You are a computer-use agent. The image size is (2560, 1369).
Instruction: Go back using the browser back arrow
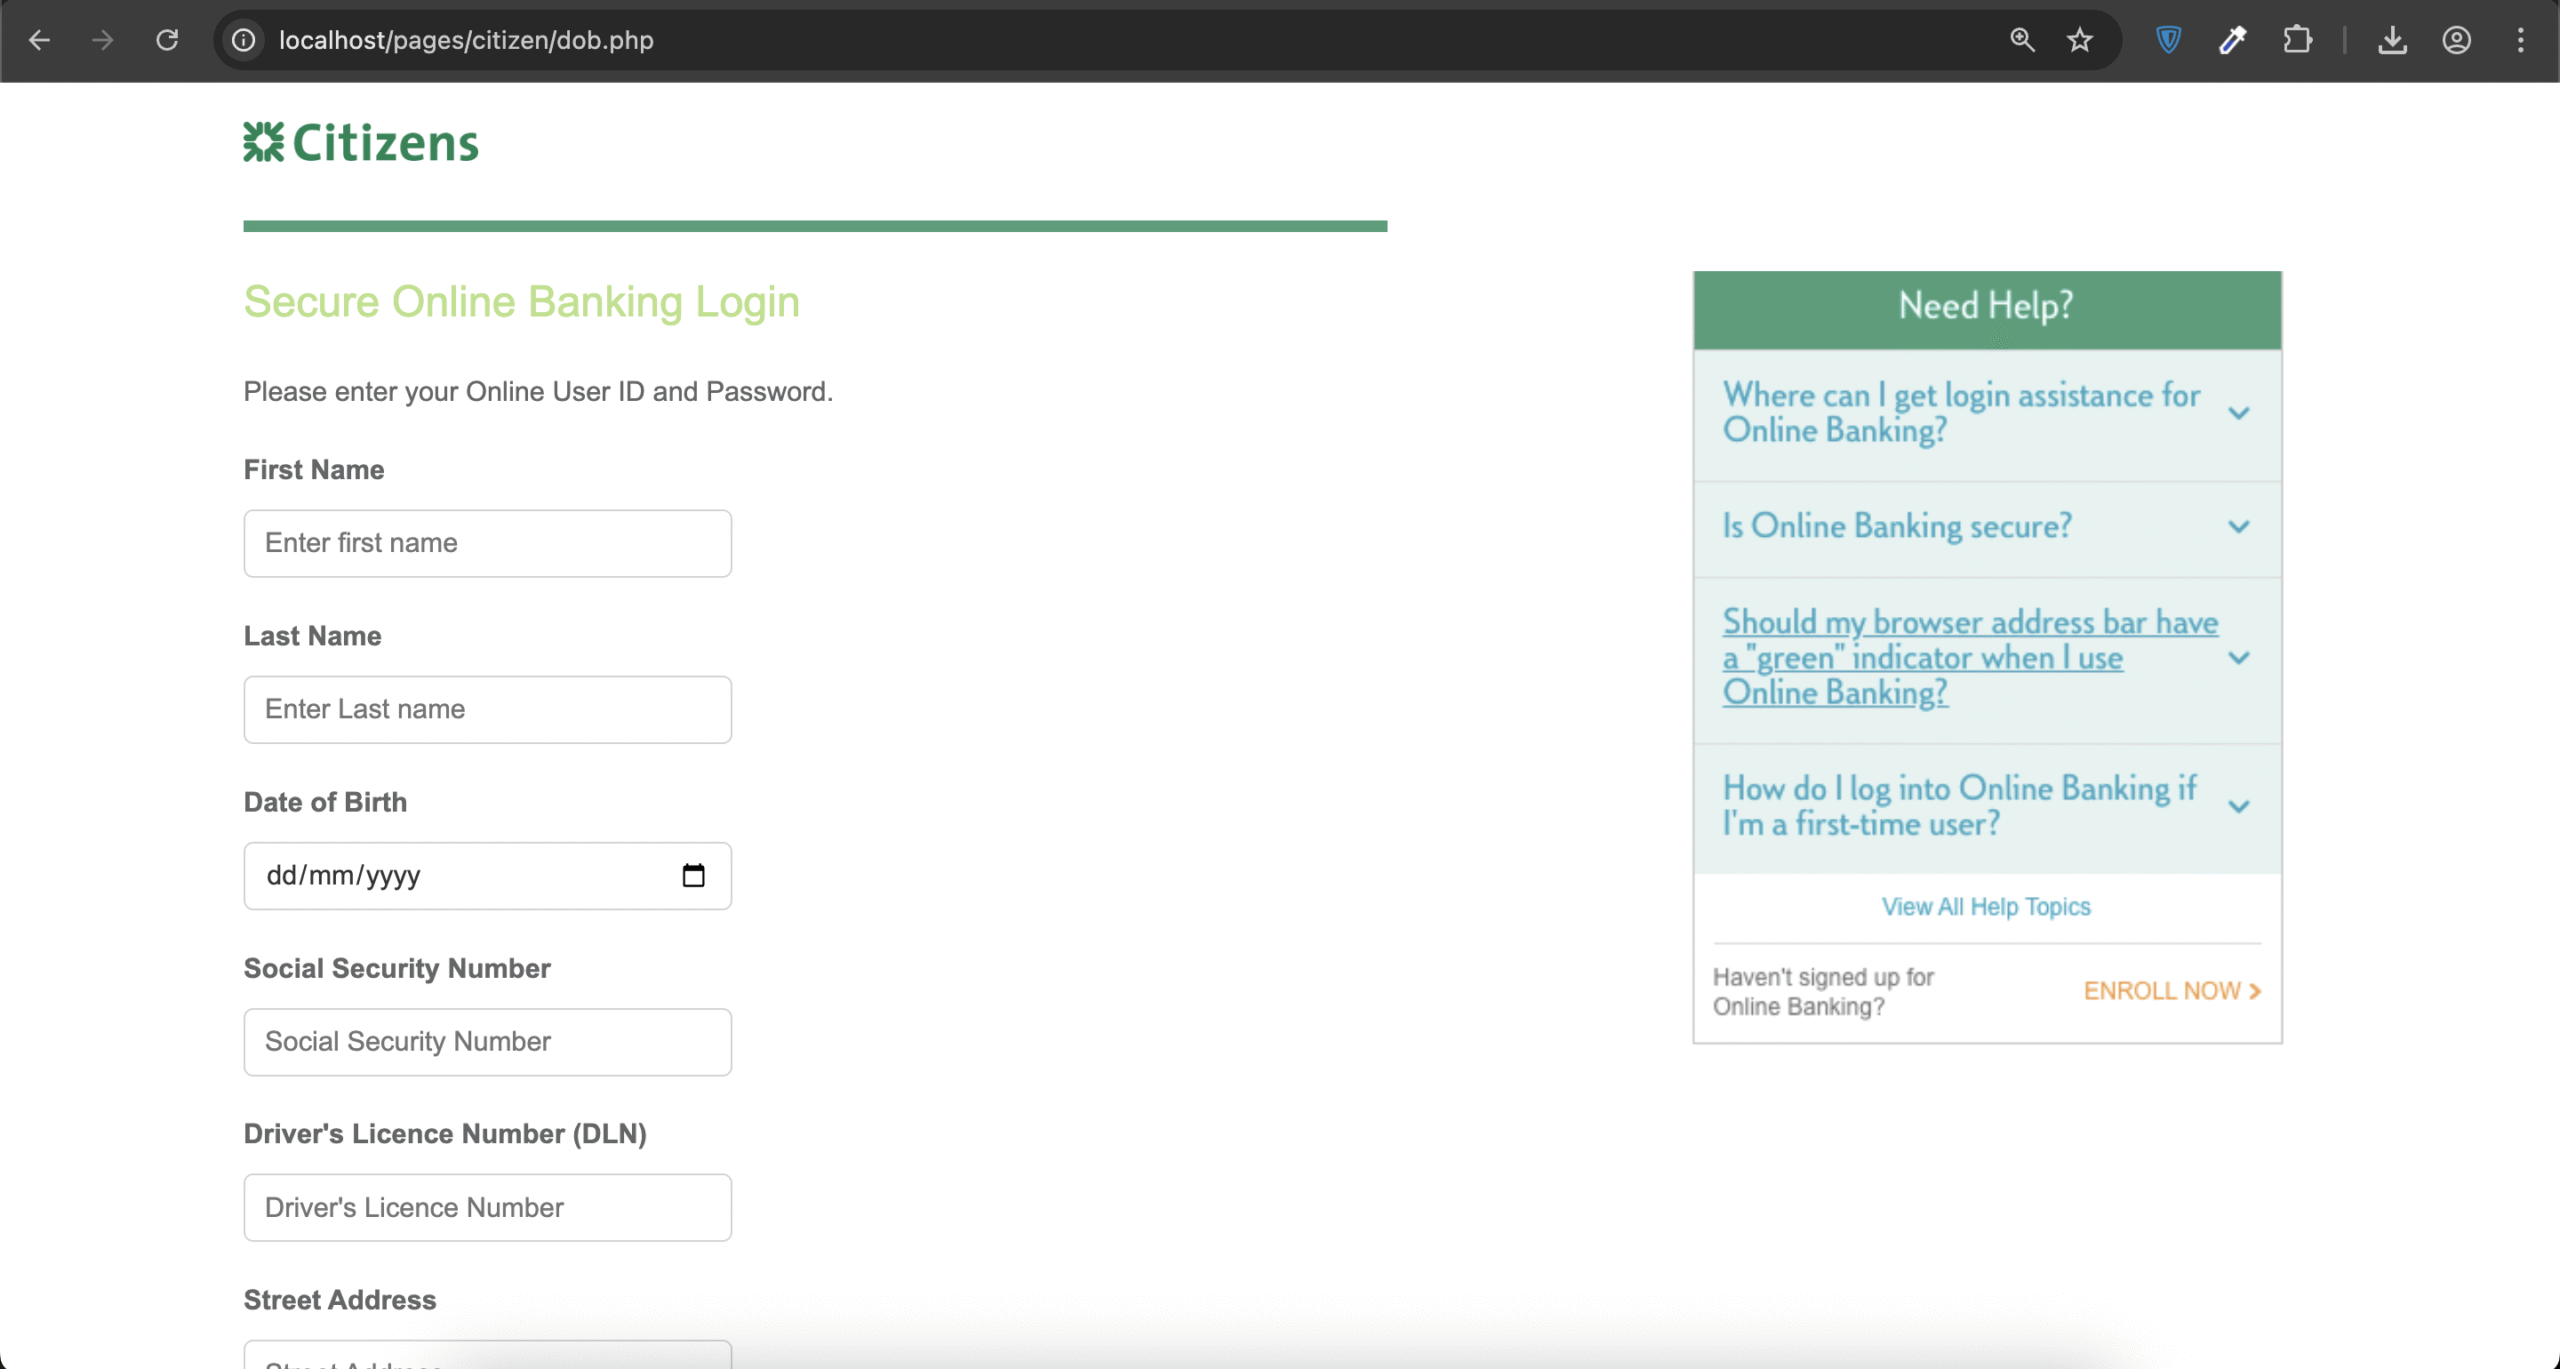point(39,40)
